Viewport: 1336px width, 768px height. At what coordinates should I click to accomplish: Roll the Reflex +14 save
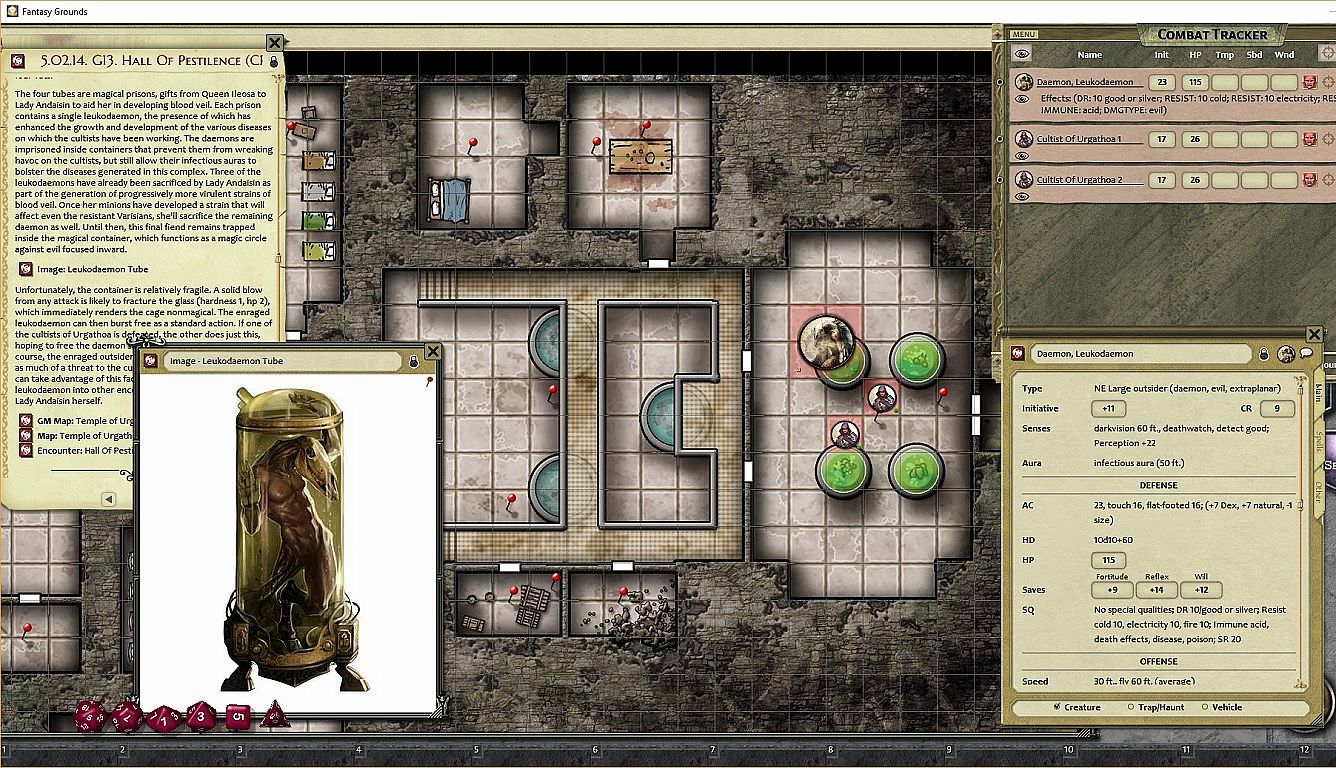1157,590
